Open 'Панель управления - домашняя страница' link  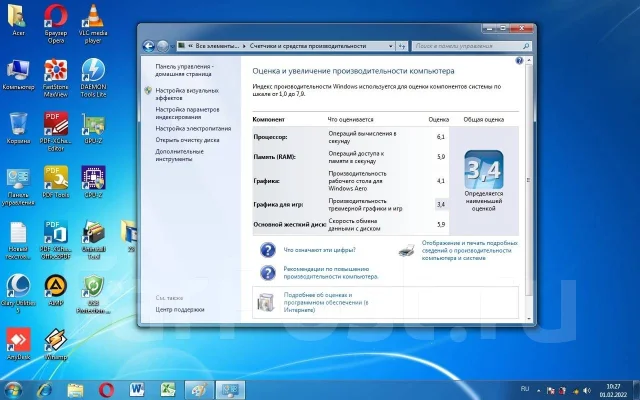point(184,70)
